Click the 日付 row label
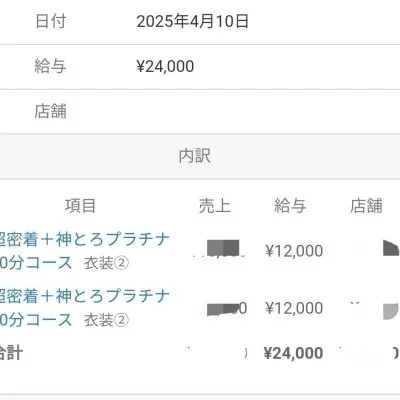 51,22
